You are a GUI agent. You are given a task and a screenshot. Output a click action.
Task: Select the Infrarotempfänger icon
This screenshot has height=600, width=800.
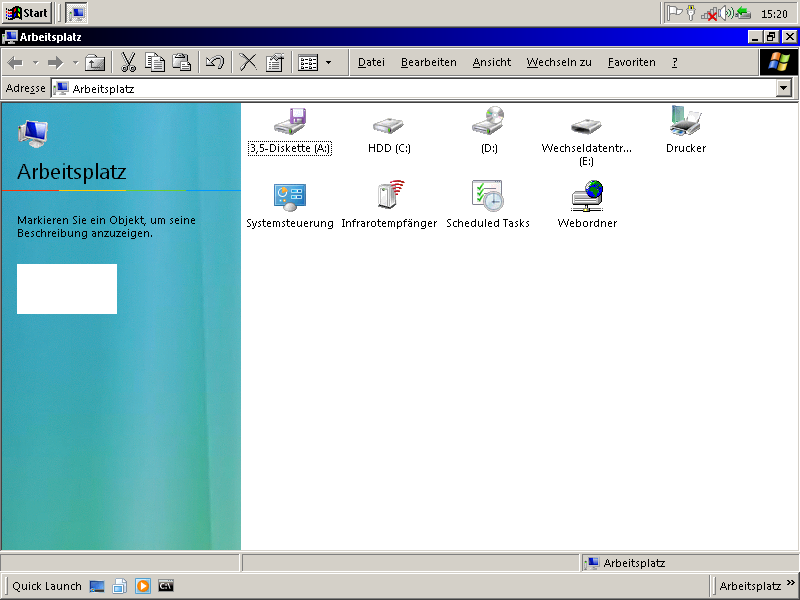coord(389,197)
